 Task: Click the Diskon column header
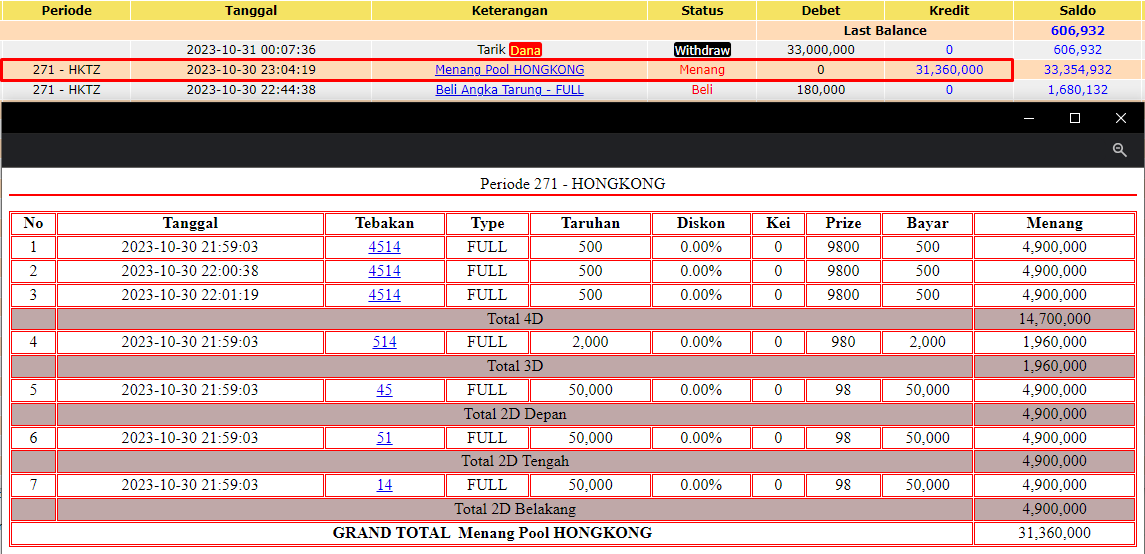click(701, 223)
